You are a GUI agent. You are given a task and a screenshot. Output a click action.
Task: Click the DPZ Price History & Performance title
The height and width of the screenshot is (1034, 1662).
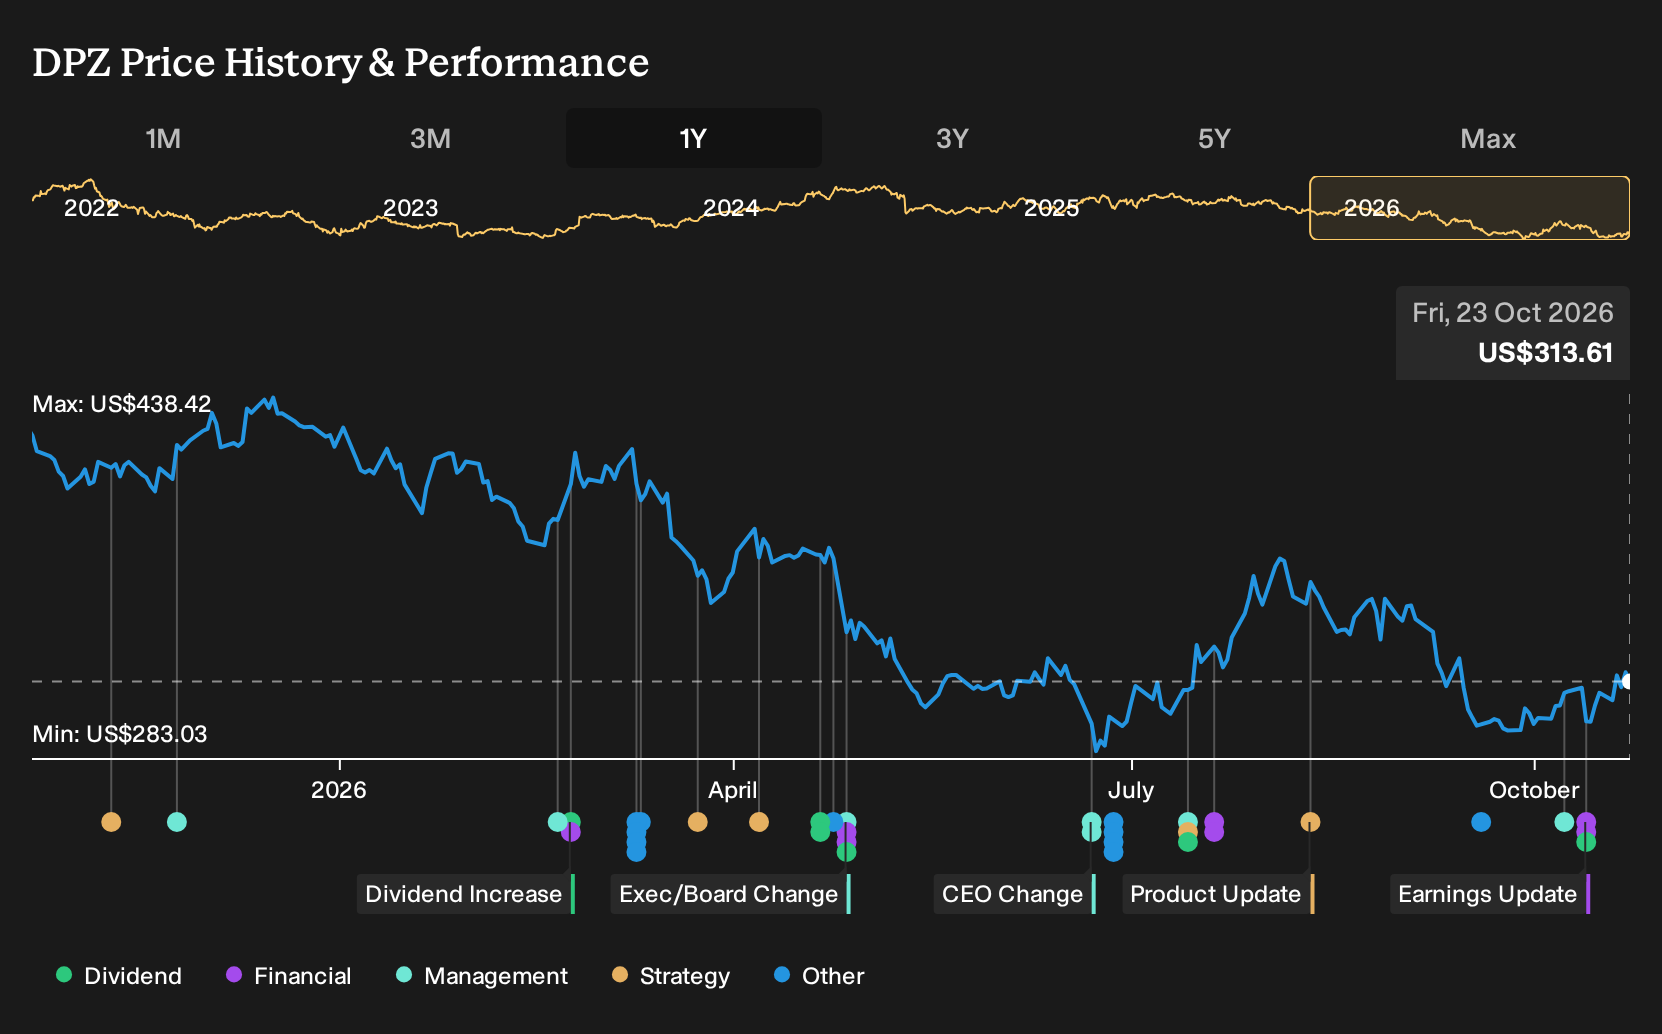(341, 62)
